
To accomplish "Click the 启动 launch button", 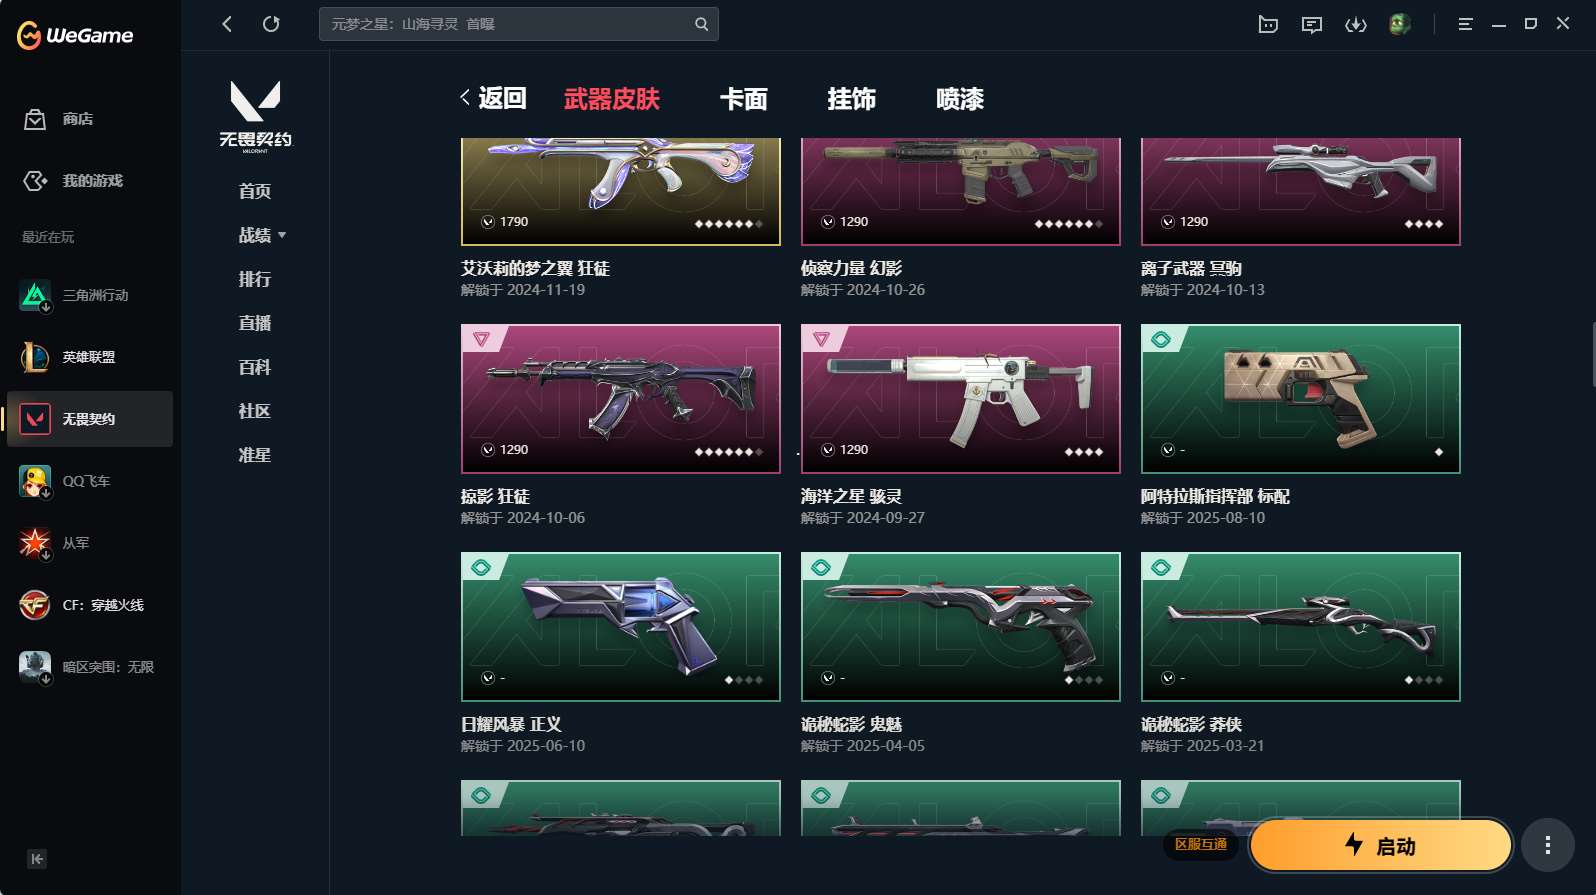I will pyautogui.click(x=1381, y=845).
